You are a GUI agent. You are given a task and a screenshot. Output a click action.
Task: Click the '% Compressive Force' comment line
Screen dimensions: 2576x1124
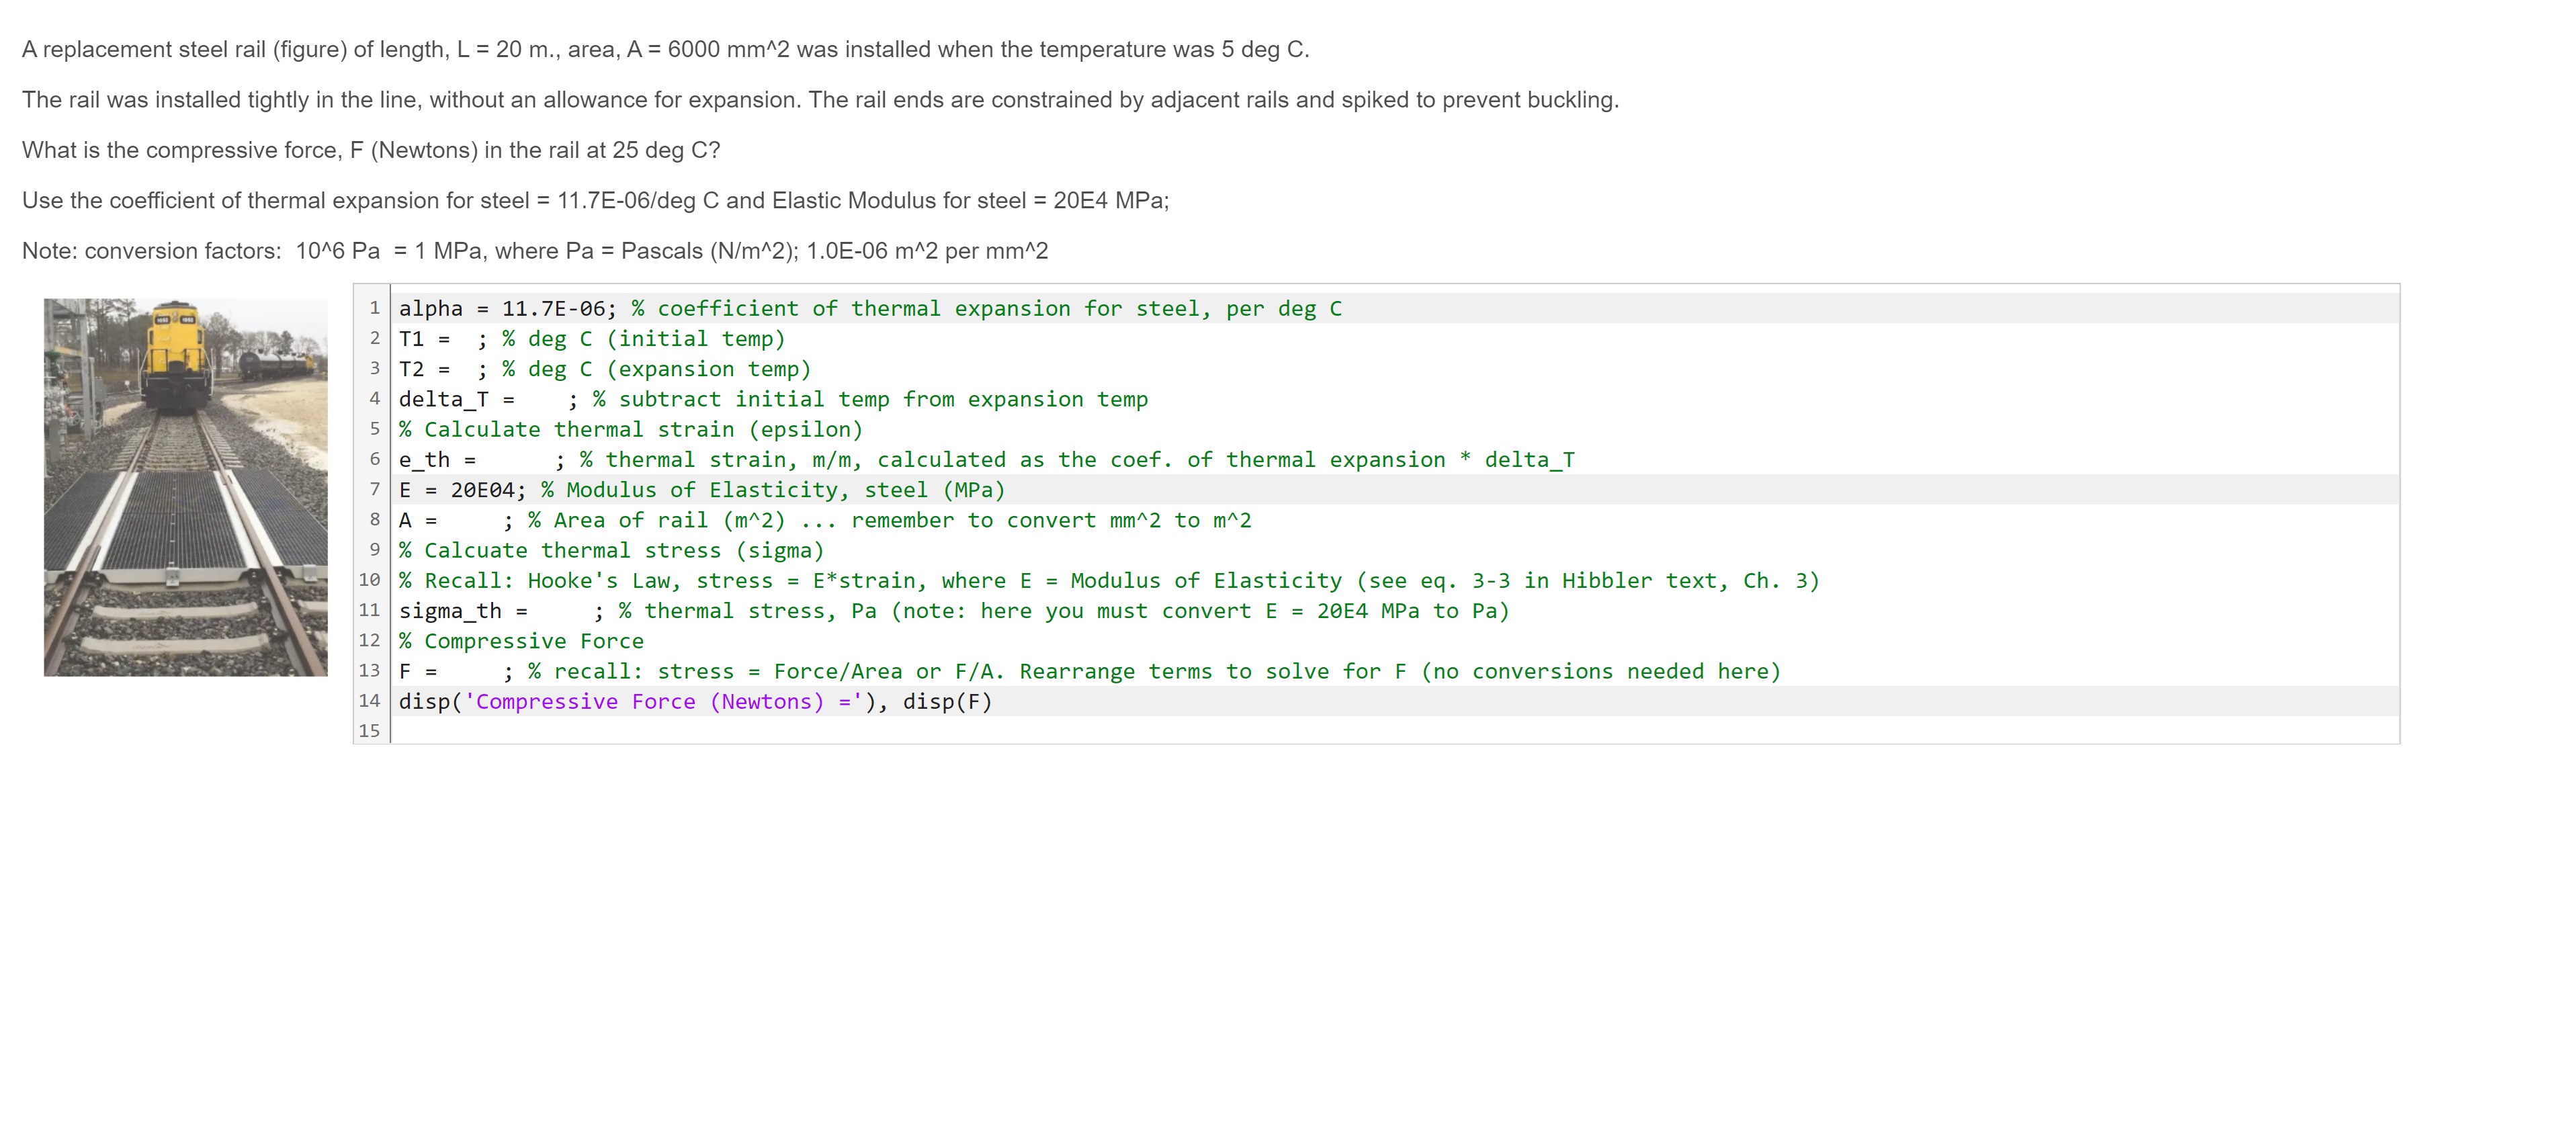521,641
